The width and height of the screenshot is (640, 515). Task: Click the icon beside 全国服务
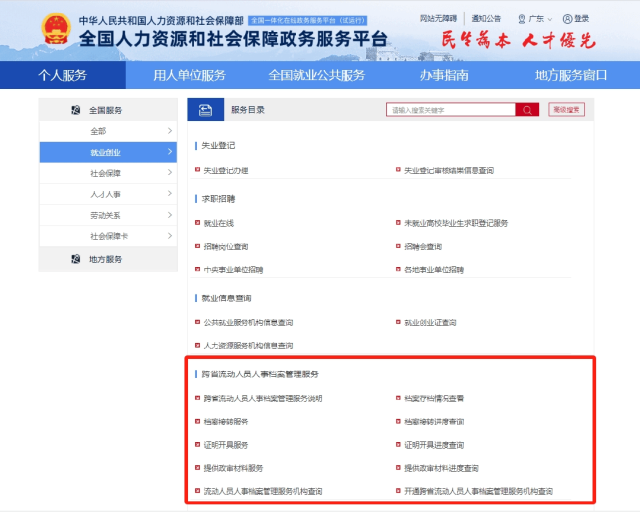point(76,110)
